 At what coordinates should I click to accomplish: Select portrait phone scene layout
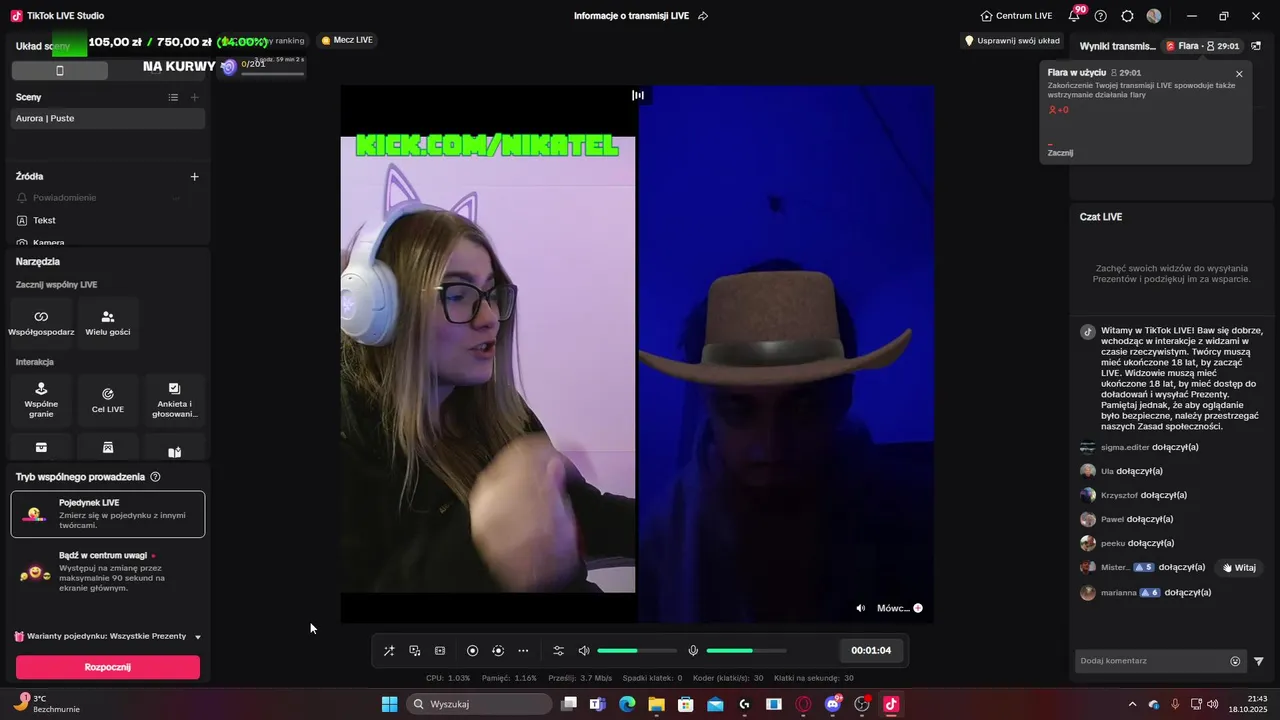pos(60,71)
